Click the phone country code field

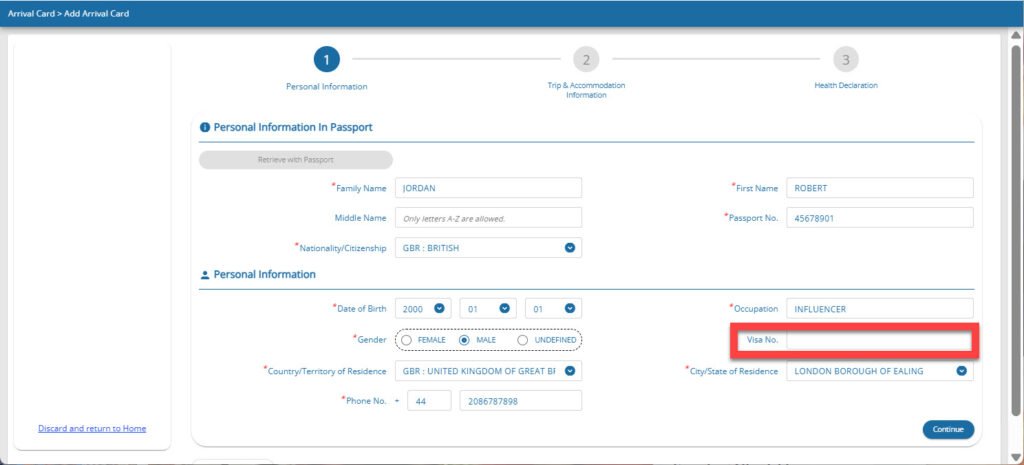[x=429, y=401]
